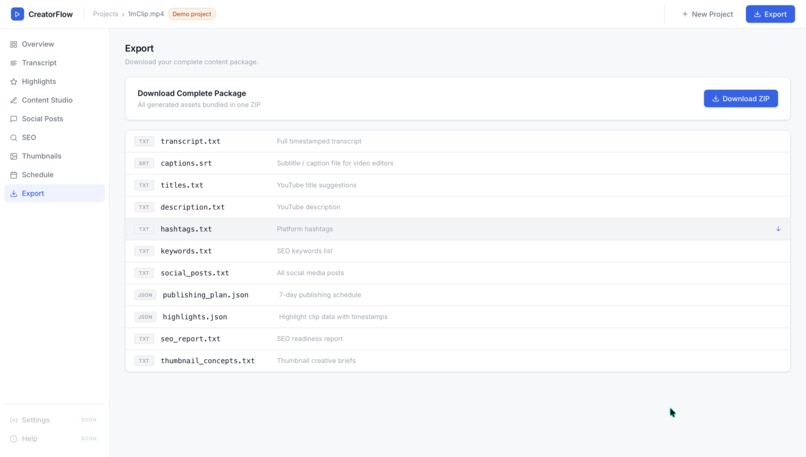Screen dimensions: 806x457
Task: Click the Export download icon in sidebar
Action: tap(13, 193)
